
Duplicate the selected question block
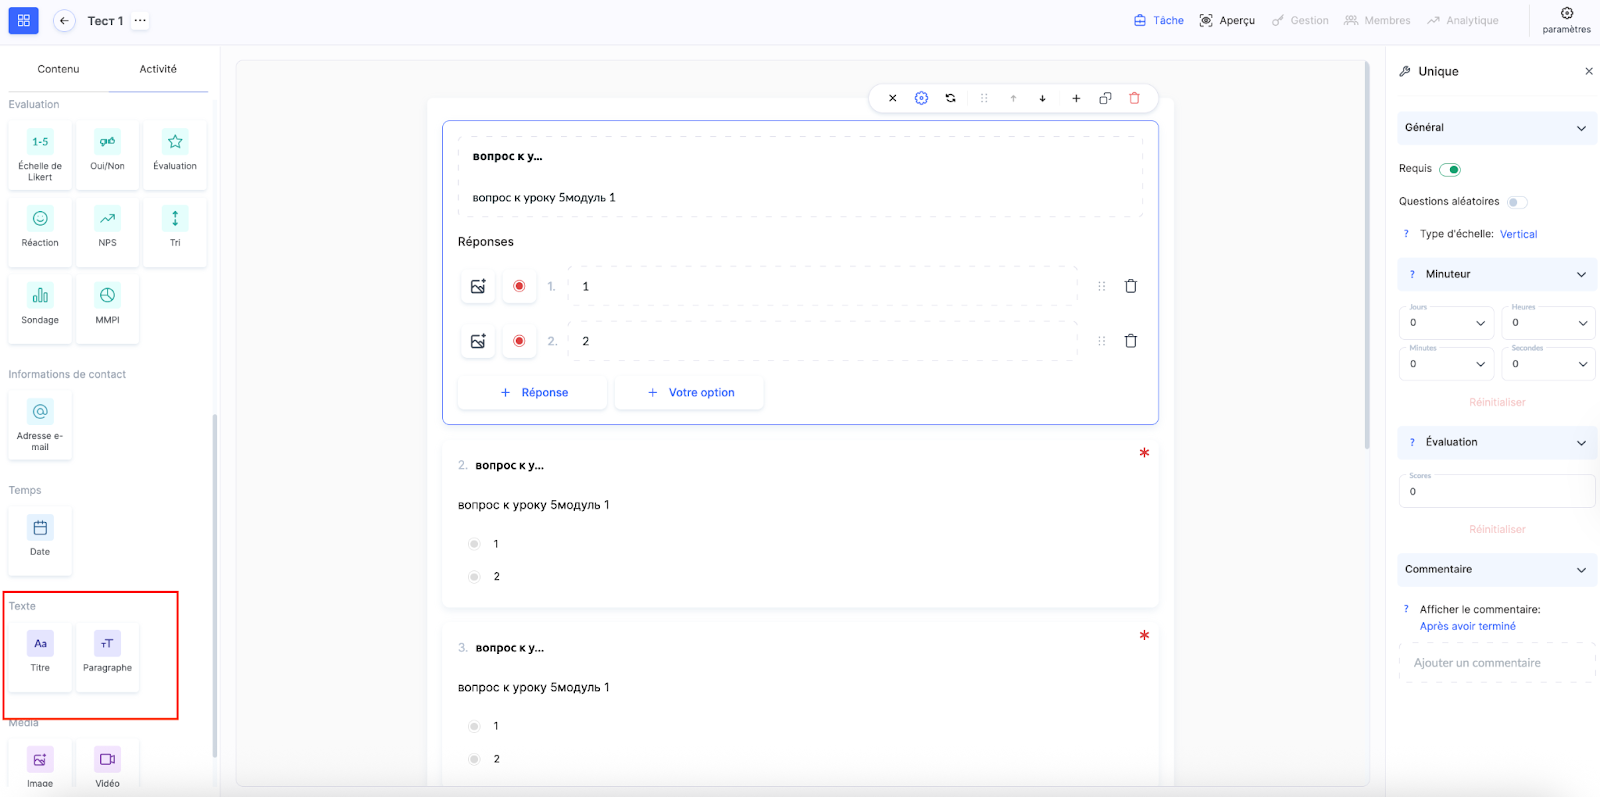click(1105, 98)
